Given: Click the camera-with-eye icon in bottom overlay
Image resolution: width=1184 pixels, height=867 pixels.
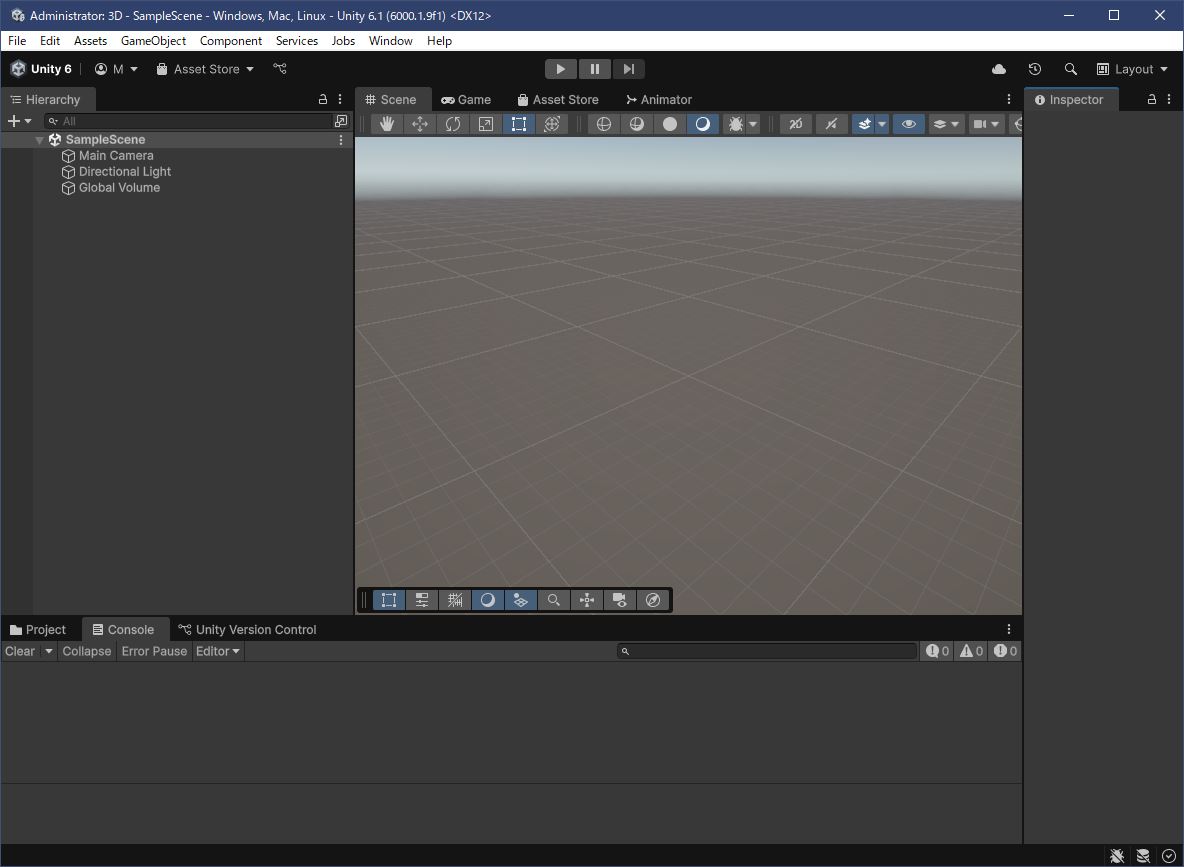Looking at the screenshot, I should coord(620,600).
